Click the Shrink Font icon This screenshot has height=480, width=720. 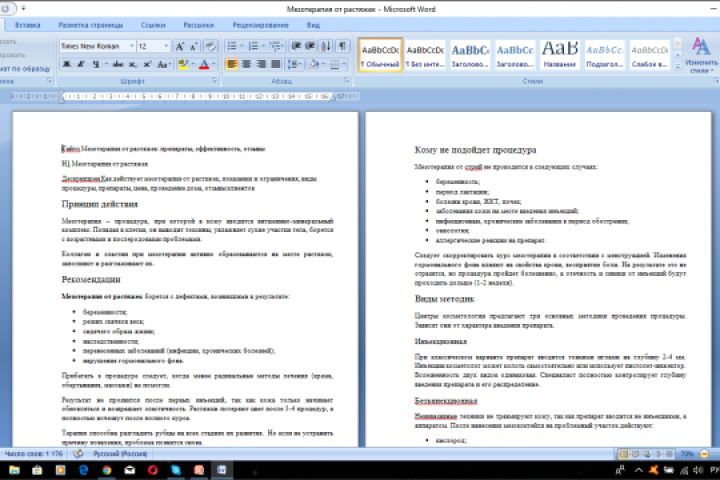pyautogui.click(x=194, y=46)
